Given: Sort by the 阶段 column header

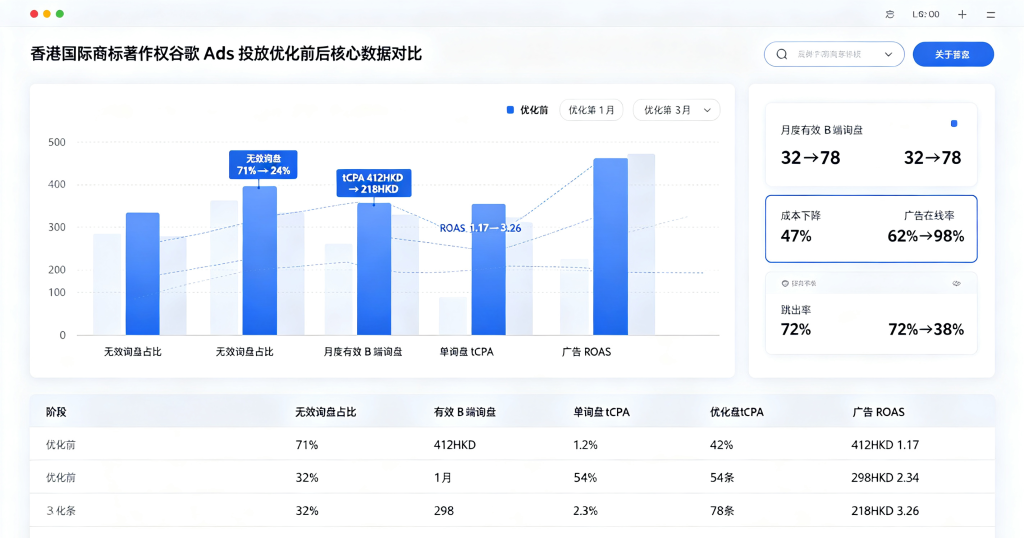Looking at the screenshot, I should point(56,412).
